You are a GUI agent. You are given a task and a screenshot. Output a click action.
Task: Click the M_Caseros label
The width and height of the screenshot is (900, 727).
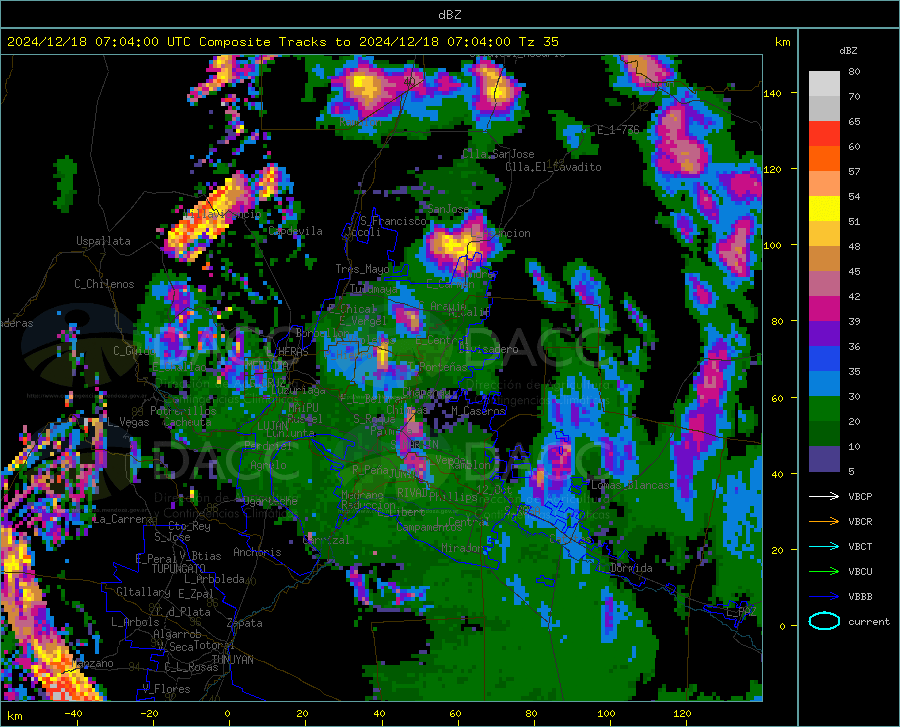(x=478, y=411)
